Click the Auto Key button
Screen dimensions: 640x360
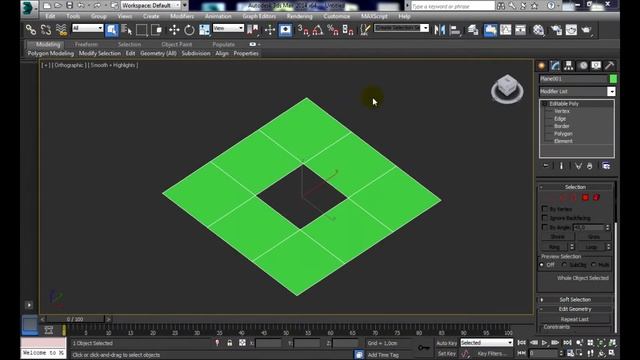tap(447, 343)
